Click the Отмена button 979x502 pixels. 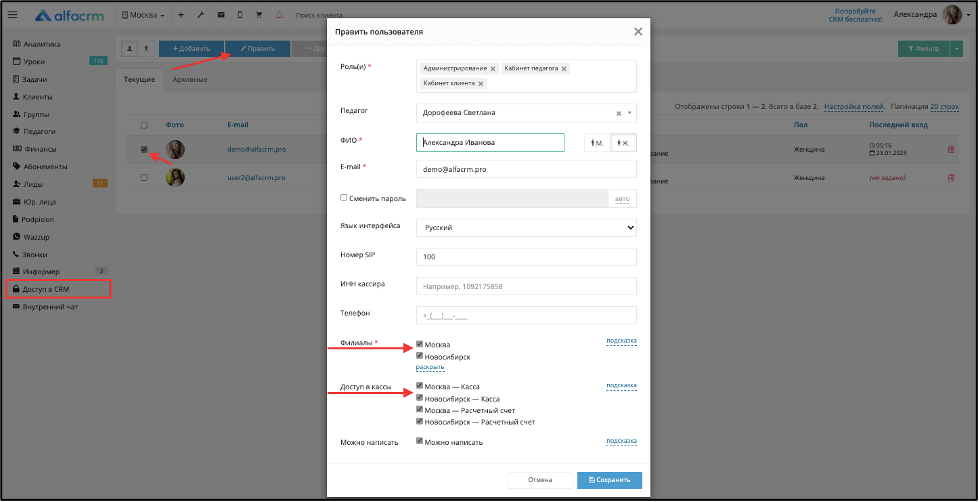click(540, 480)
